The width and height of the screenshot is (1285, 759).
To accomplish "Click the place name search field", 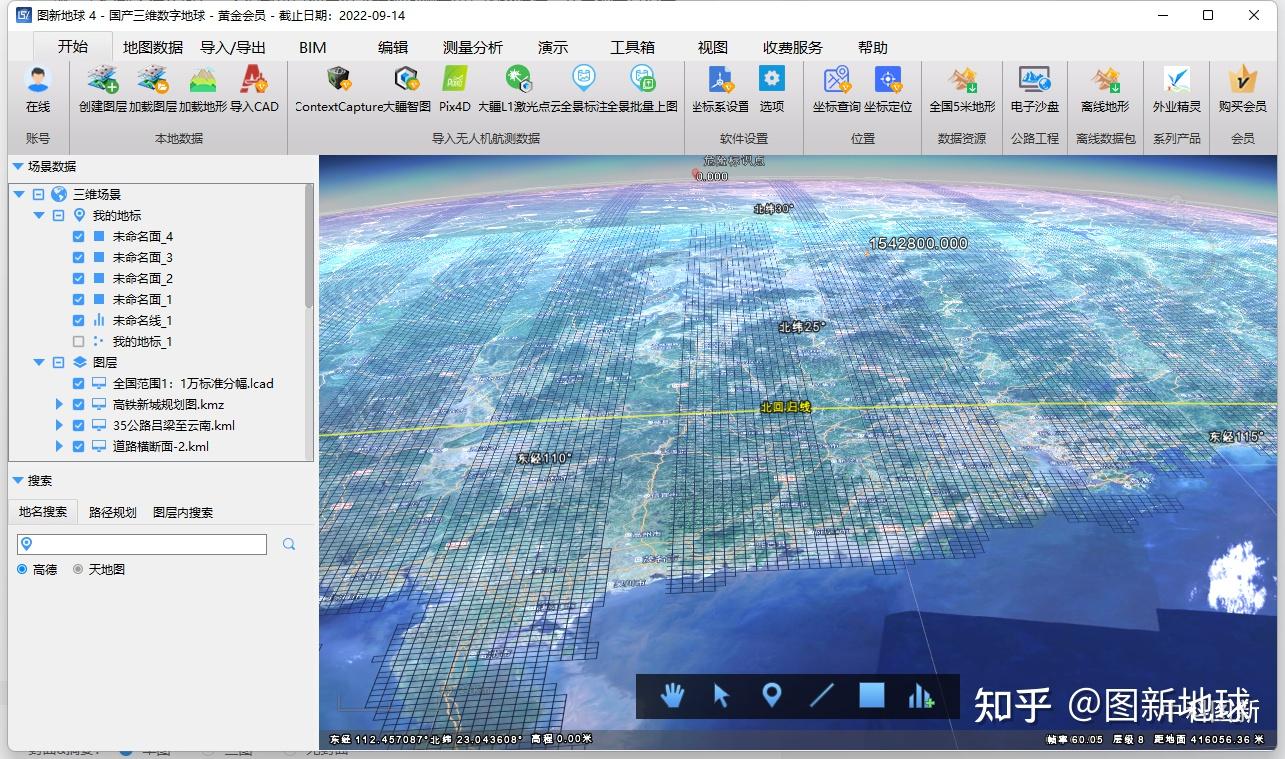I will (x=142, y=544).
